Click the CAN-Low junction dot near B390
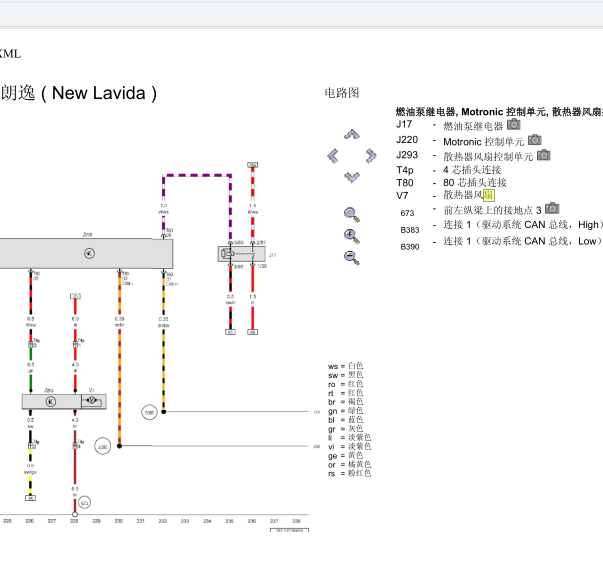The image size is (603, 585). pyautogui.click(x=120, y=446)
